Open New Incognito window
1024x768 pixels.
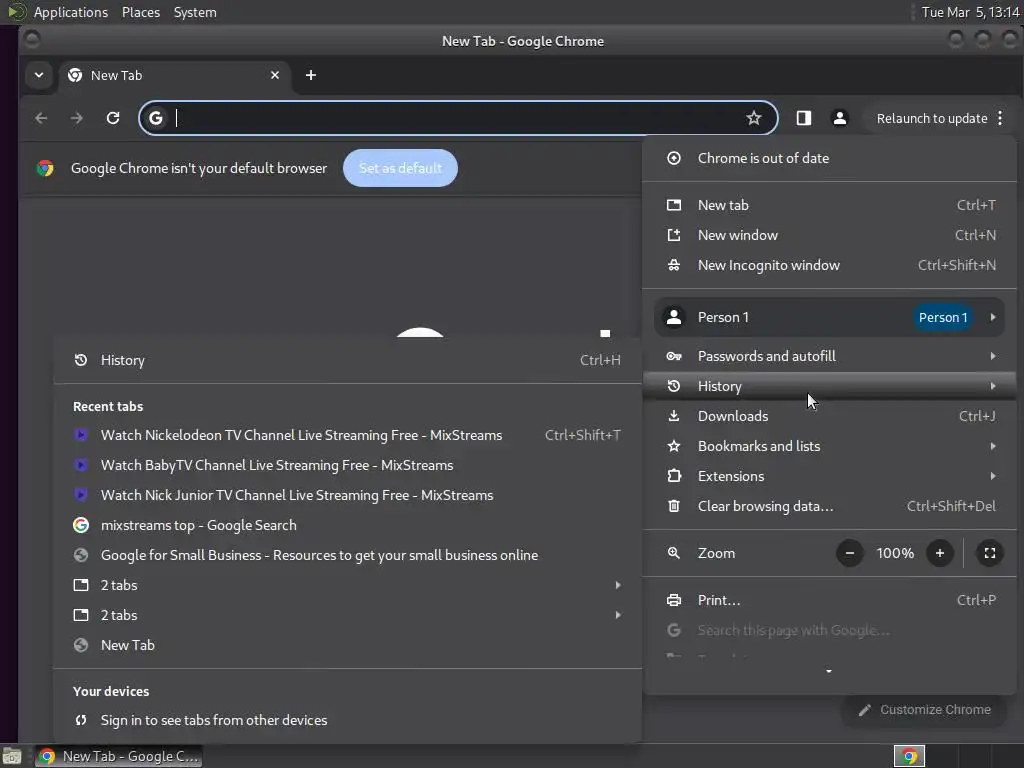tap(829, 265)
